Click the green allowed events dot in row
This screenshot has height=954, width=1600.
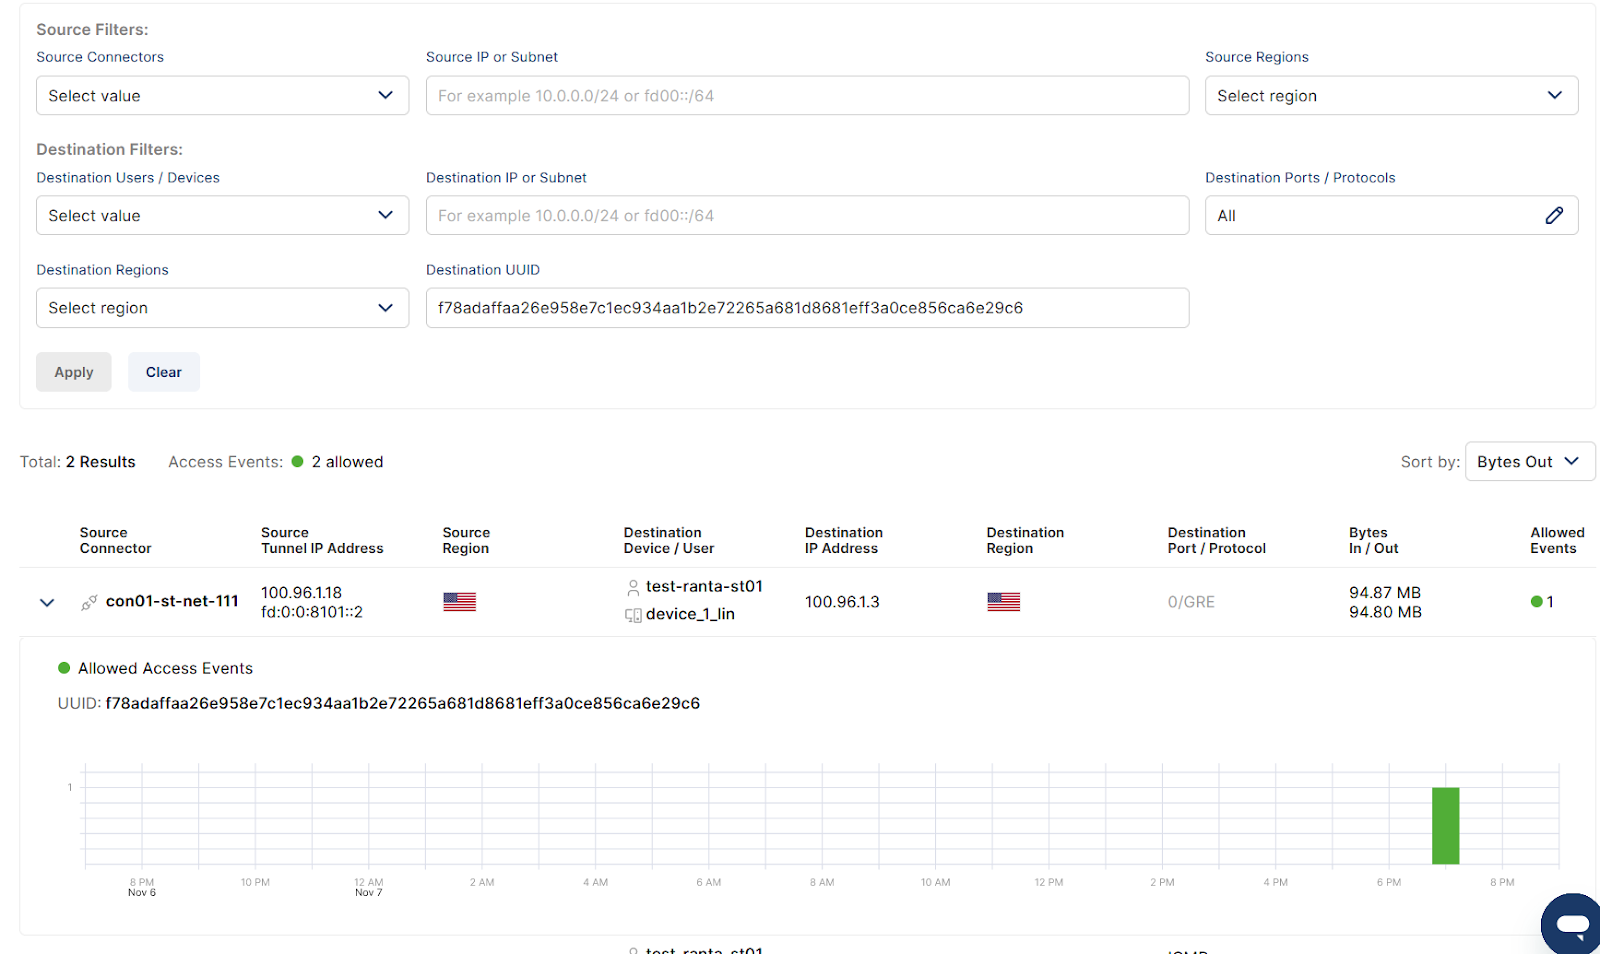pos(1536,602)
